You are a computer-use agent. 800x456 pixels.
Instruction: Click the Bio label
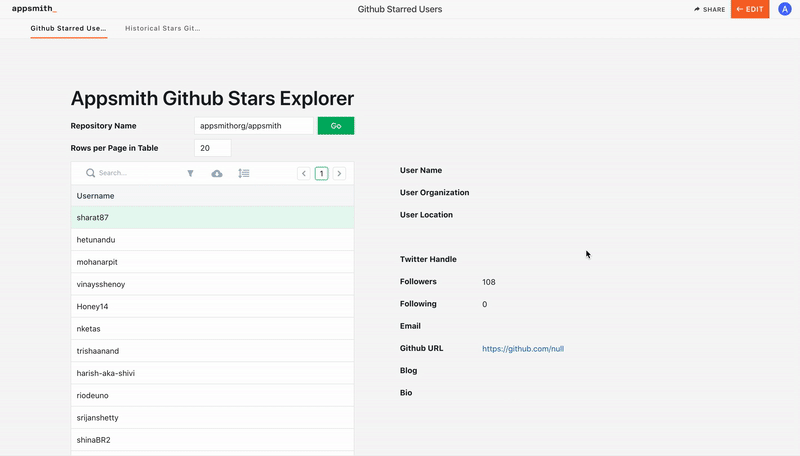click(x=406, y=393)
